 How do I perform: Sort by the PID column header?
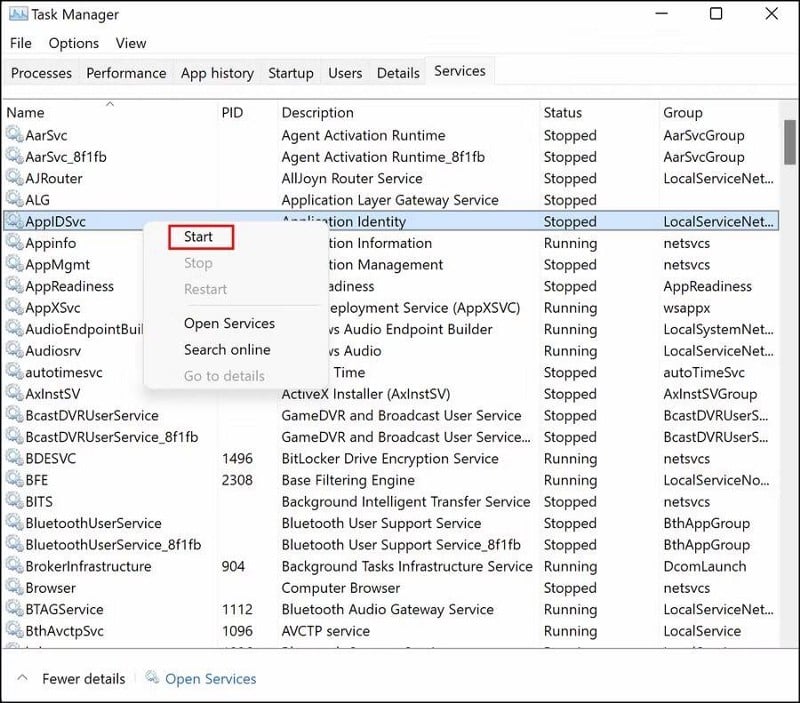coord(232,112)
